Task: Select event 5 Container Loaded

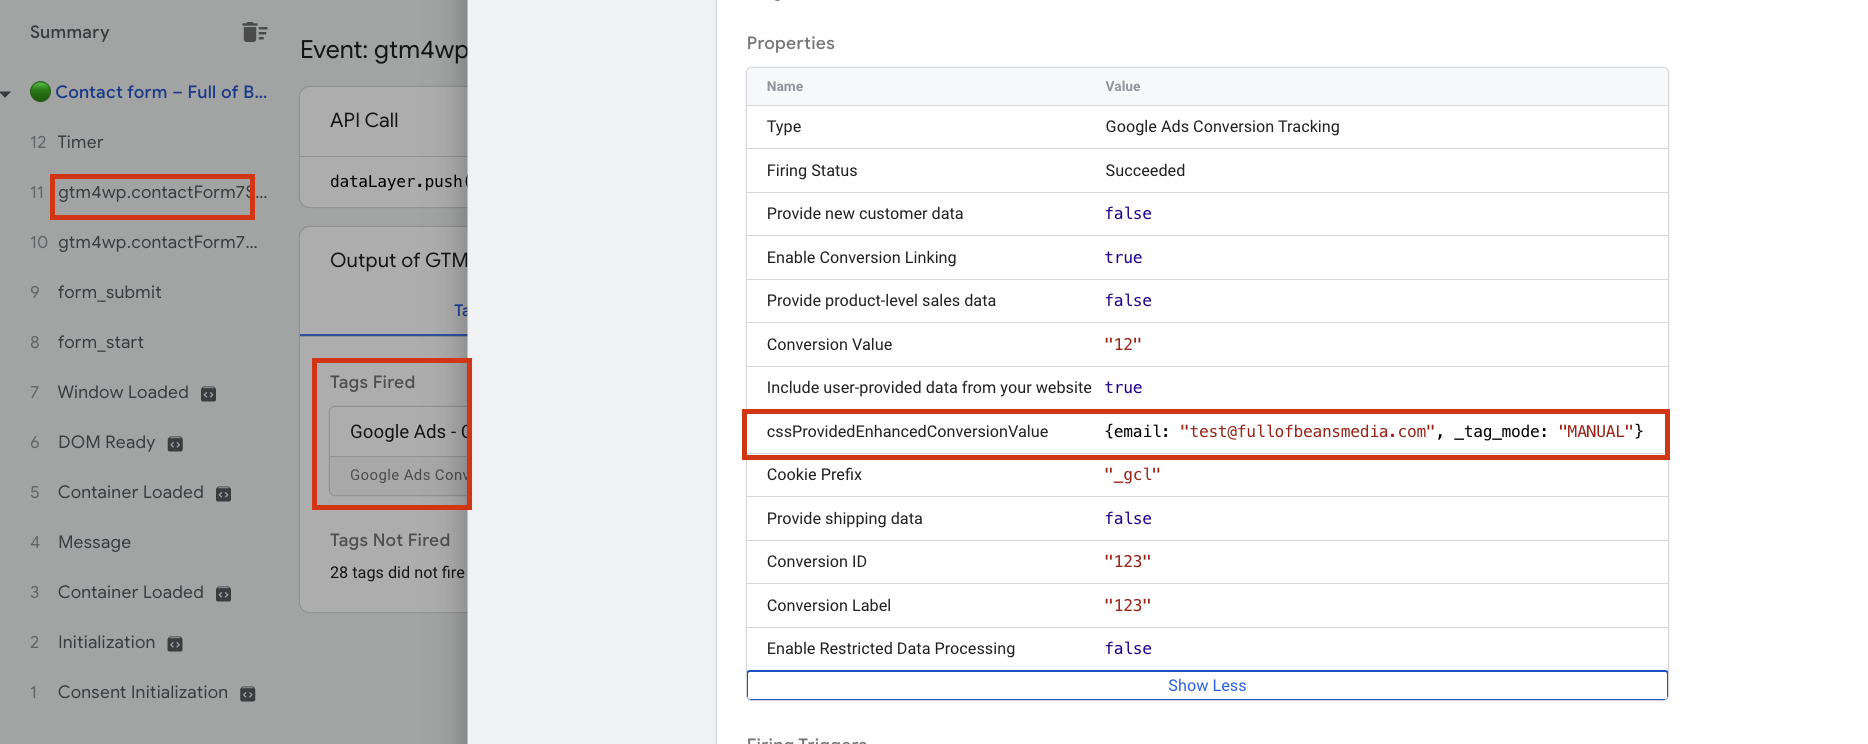Action: (x=130, y=492)
